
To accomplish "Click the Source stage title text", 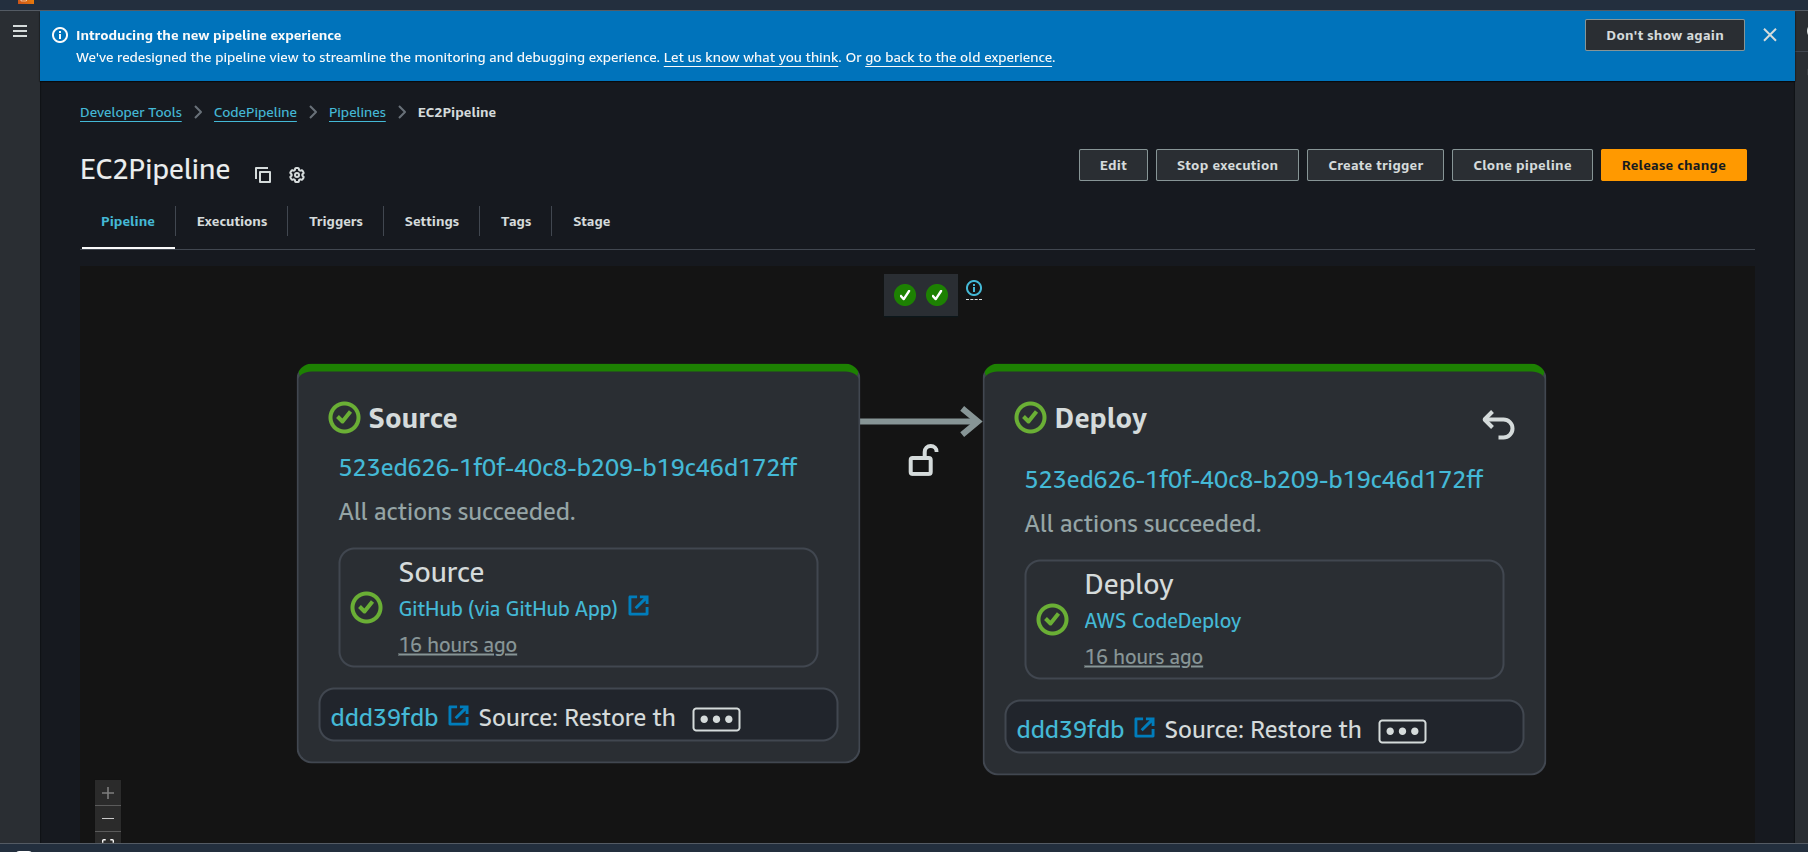I will coord(413,418).
